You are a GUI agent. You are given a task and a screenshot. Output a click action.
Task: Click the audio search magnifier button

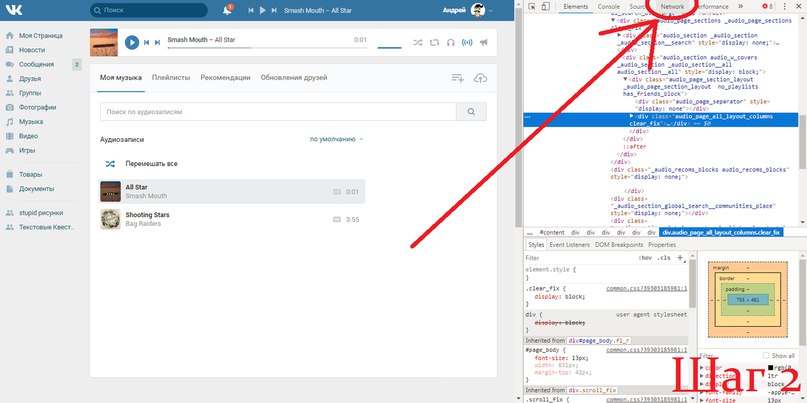coord(471,112)
